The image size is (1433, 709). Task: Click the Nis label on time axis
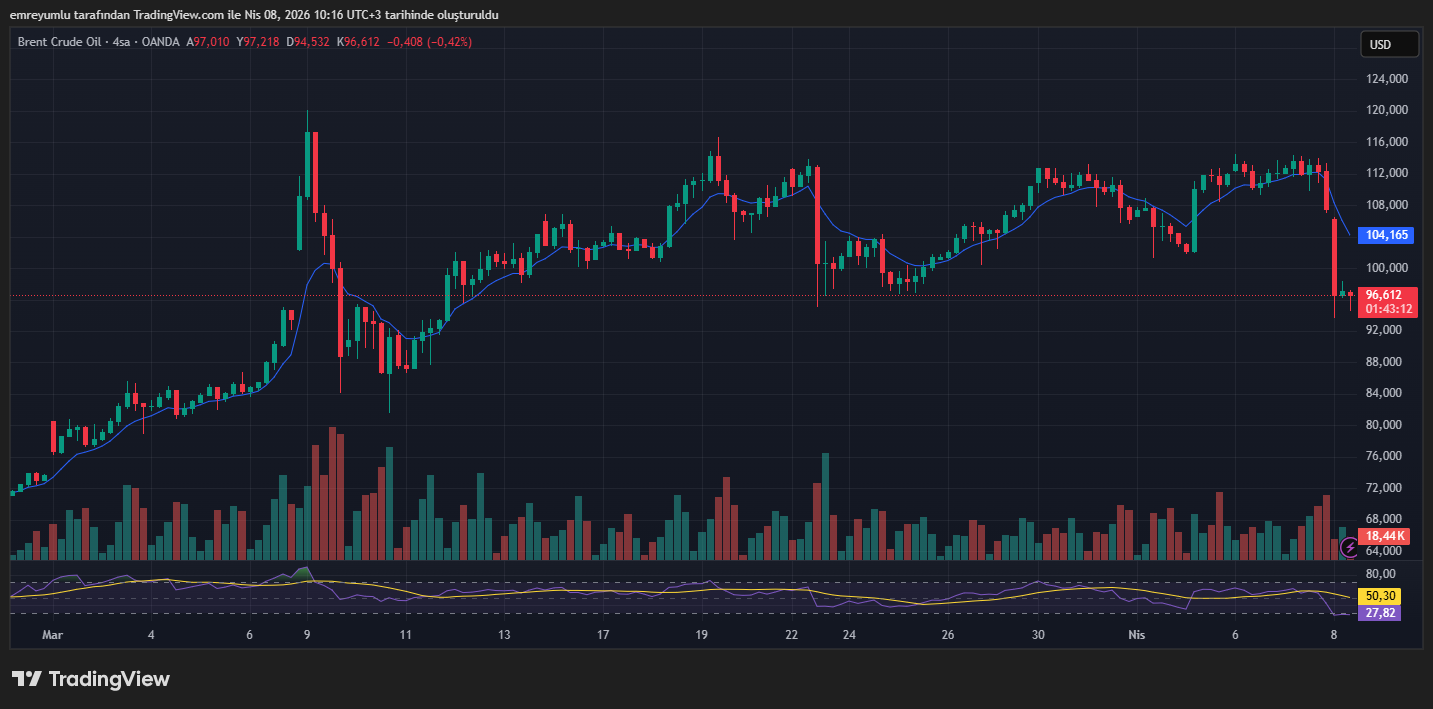point(1136,635)
